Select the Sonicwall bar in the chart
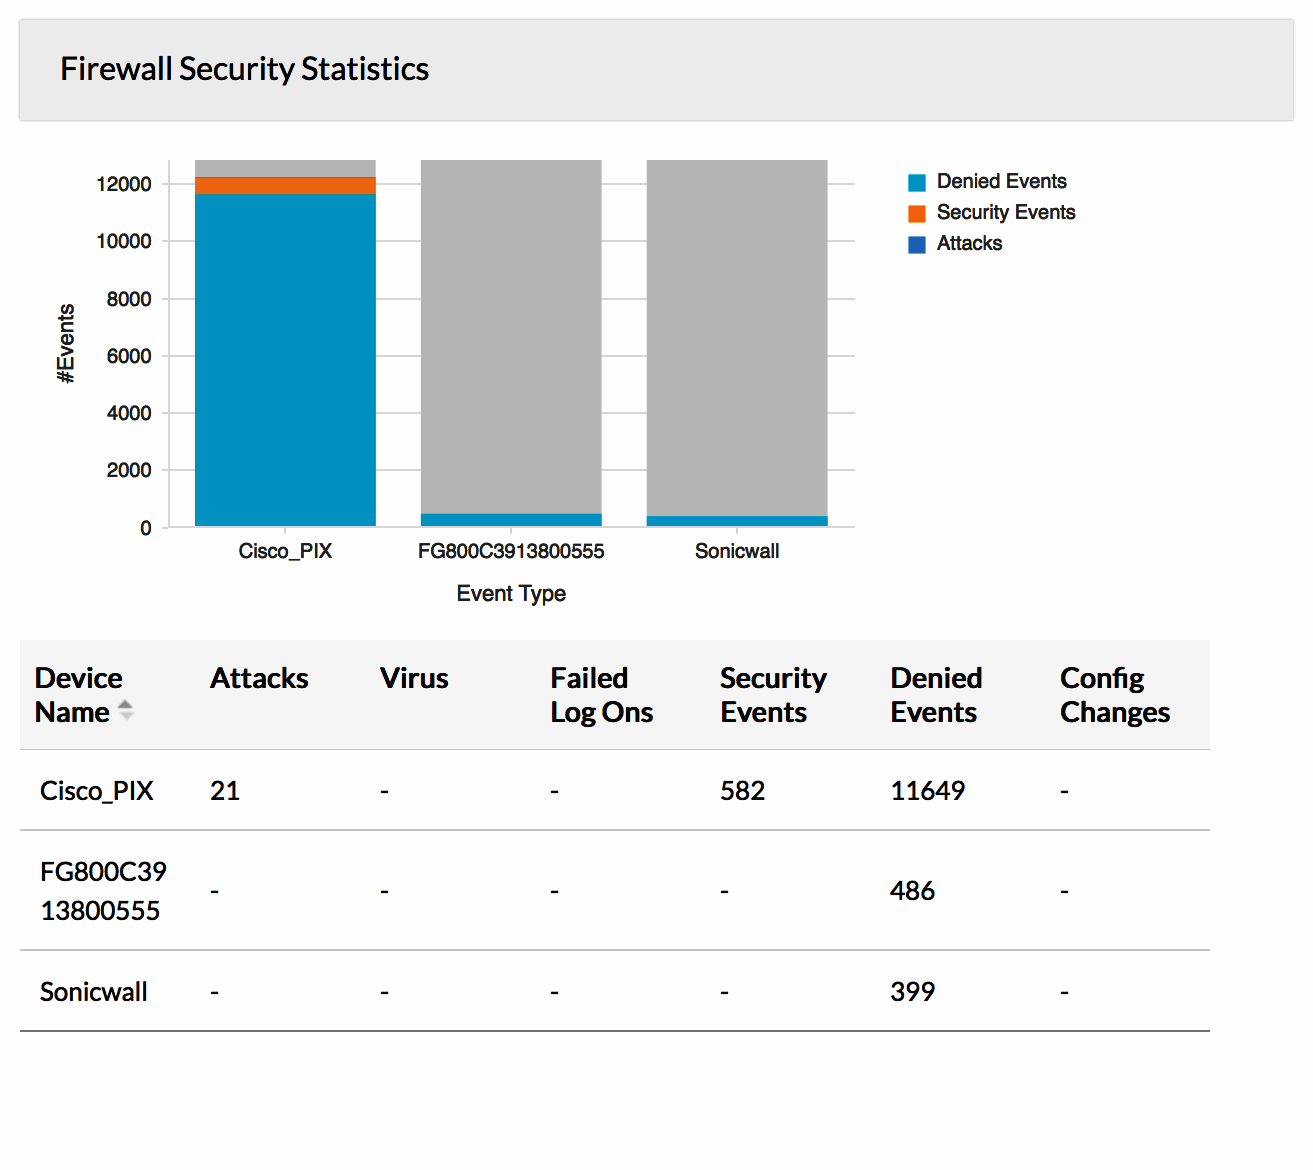The image size is (1313, 1170). pos(737,340)
